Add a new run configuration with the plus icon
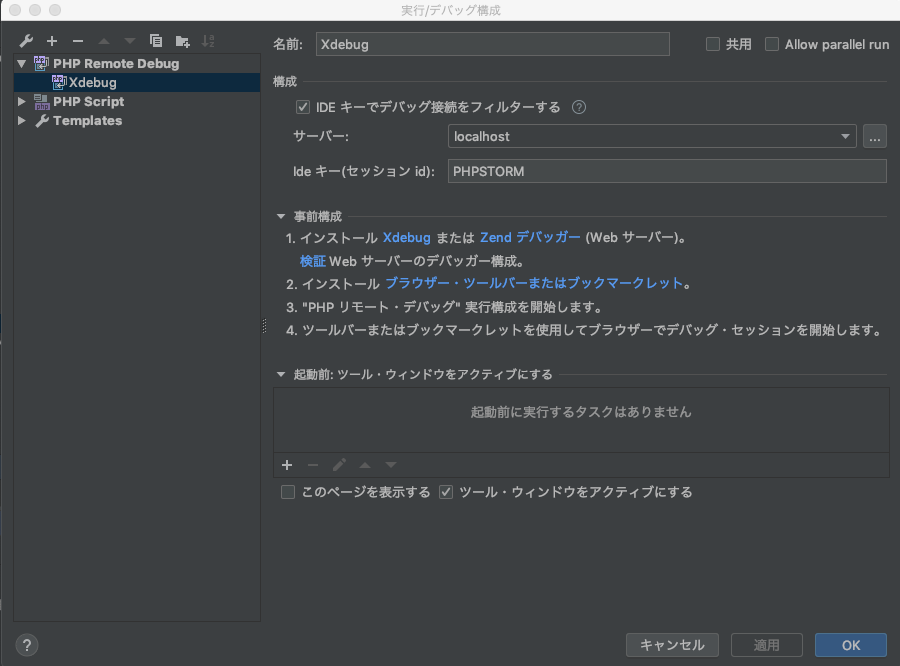The height and width of the screenshot is (666, 900). (51, 41)
